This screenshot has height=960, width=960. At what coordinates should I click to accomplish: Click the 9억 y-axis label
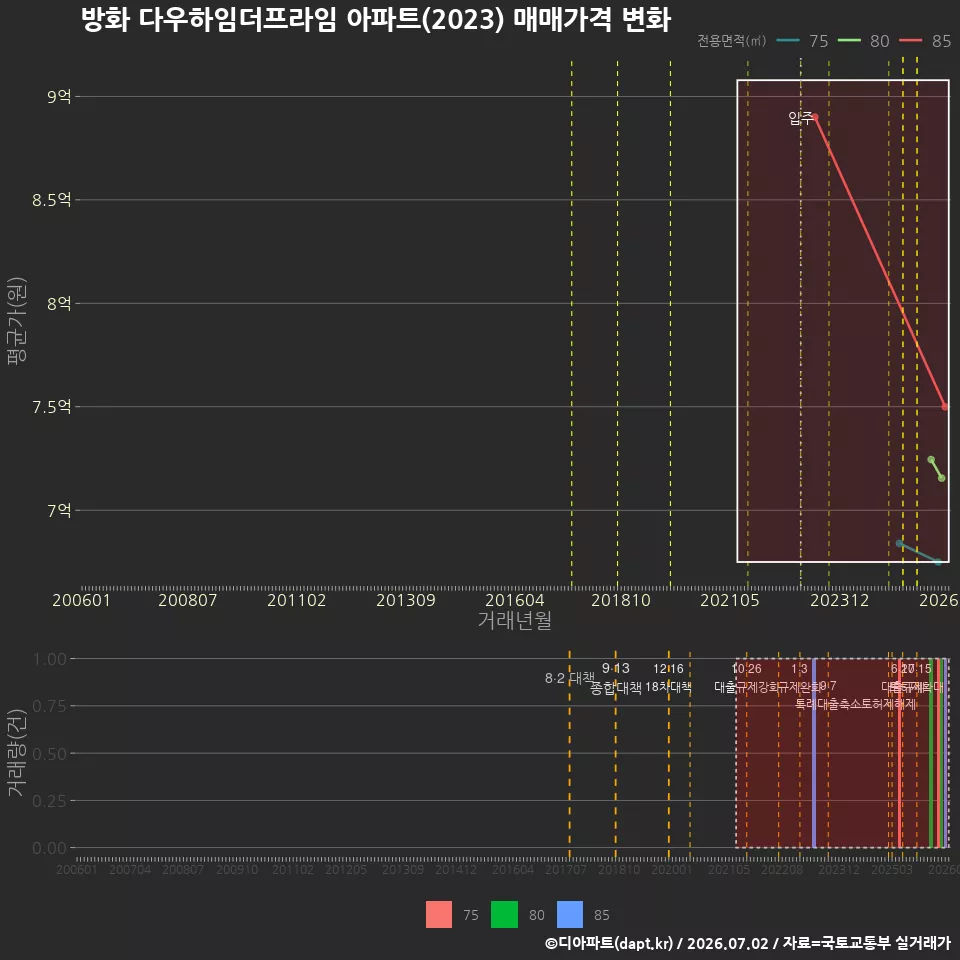coord(59,97)
